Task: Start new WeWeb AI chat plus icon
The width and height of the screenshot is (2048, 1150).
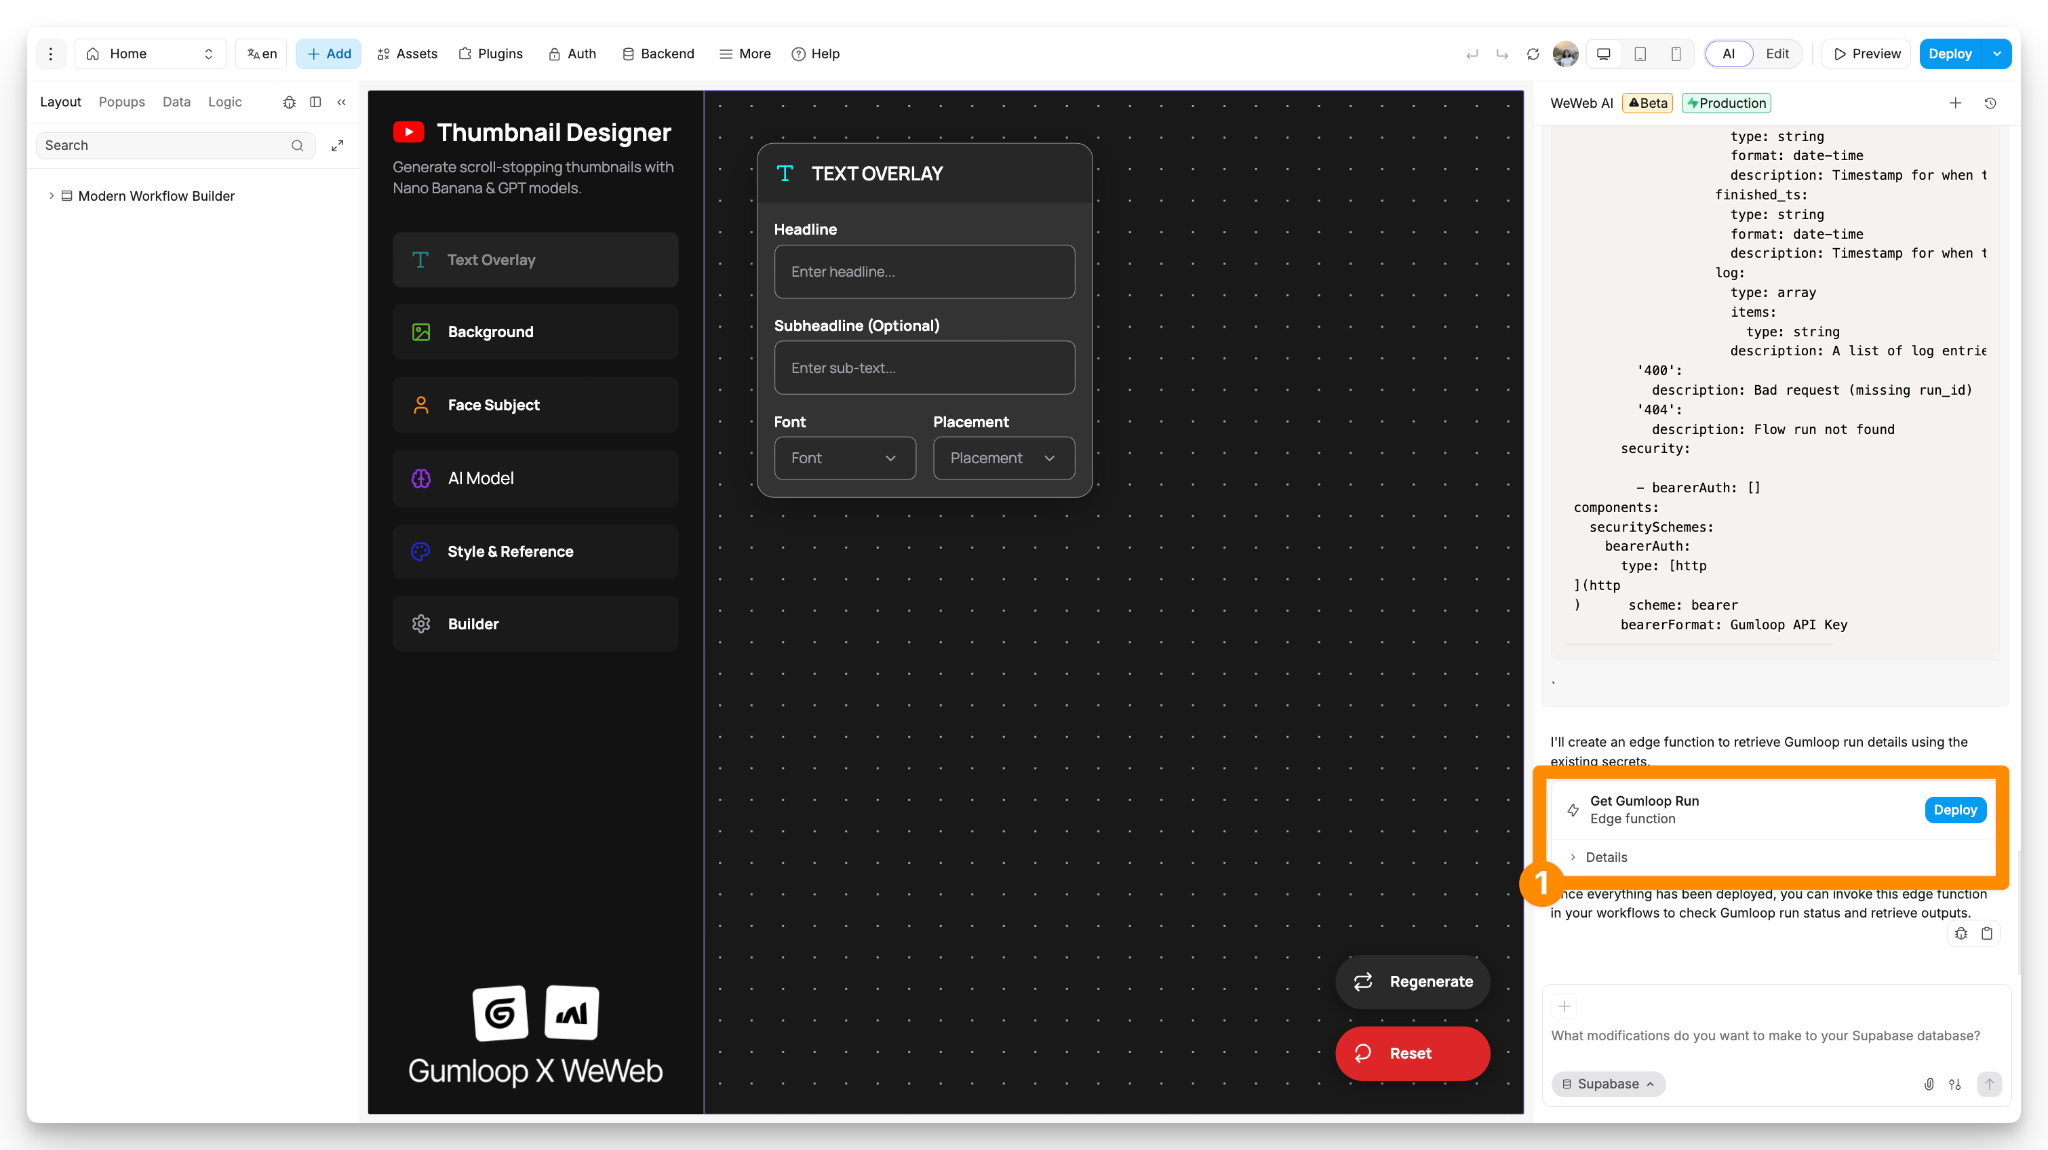Action: (1955, 103)
